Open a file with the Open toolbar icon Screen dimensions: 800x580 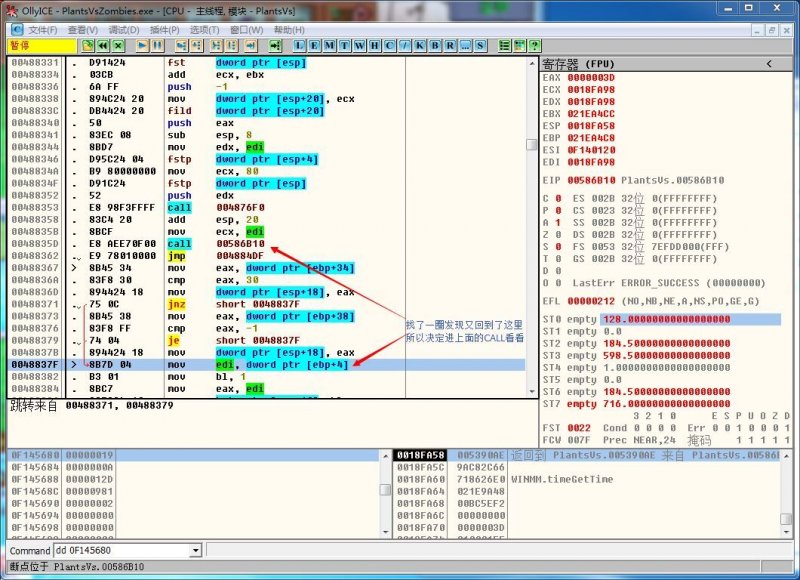pos(88,46)
